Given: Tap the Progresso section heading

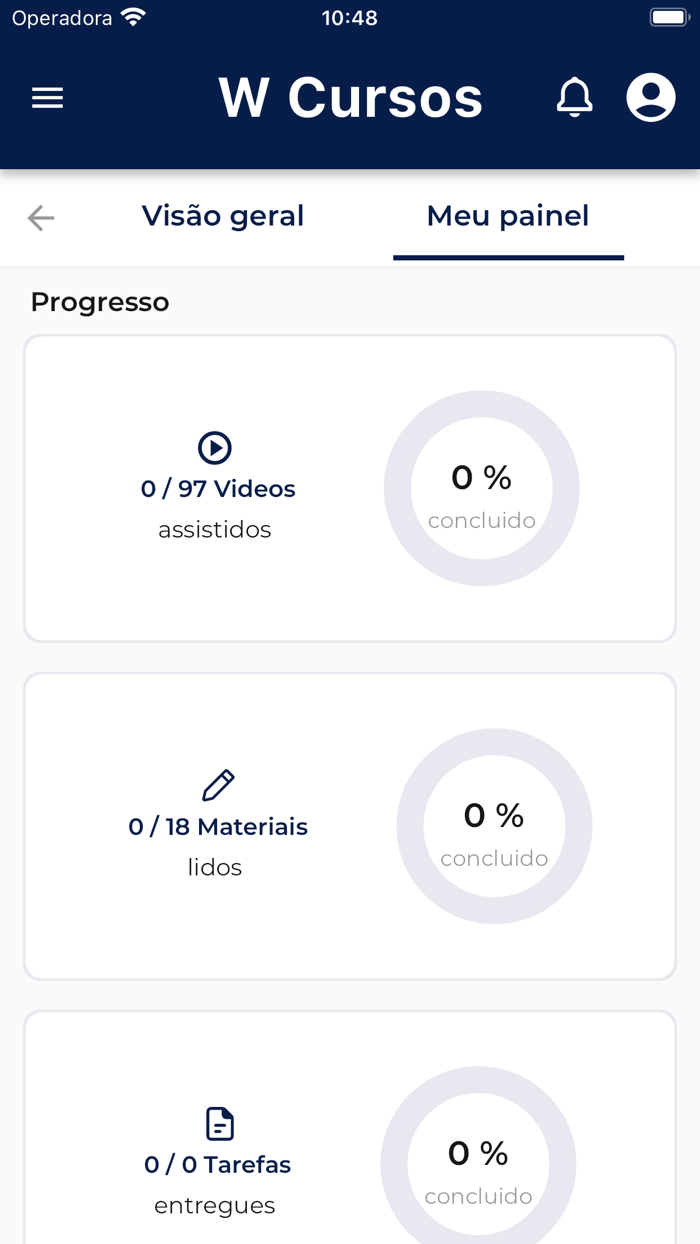Looking at the screenshot, I should click(x=100, y=302).
